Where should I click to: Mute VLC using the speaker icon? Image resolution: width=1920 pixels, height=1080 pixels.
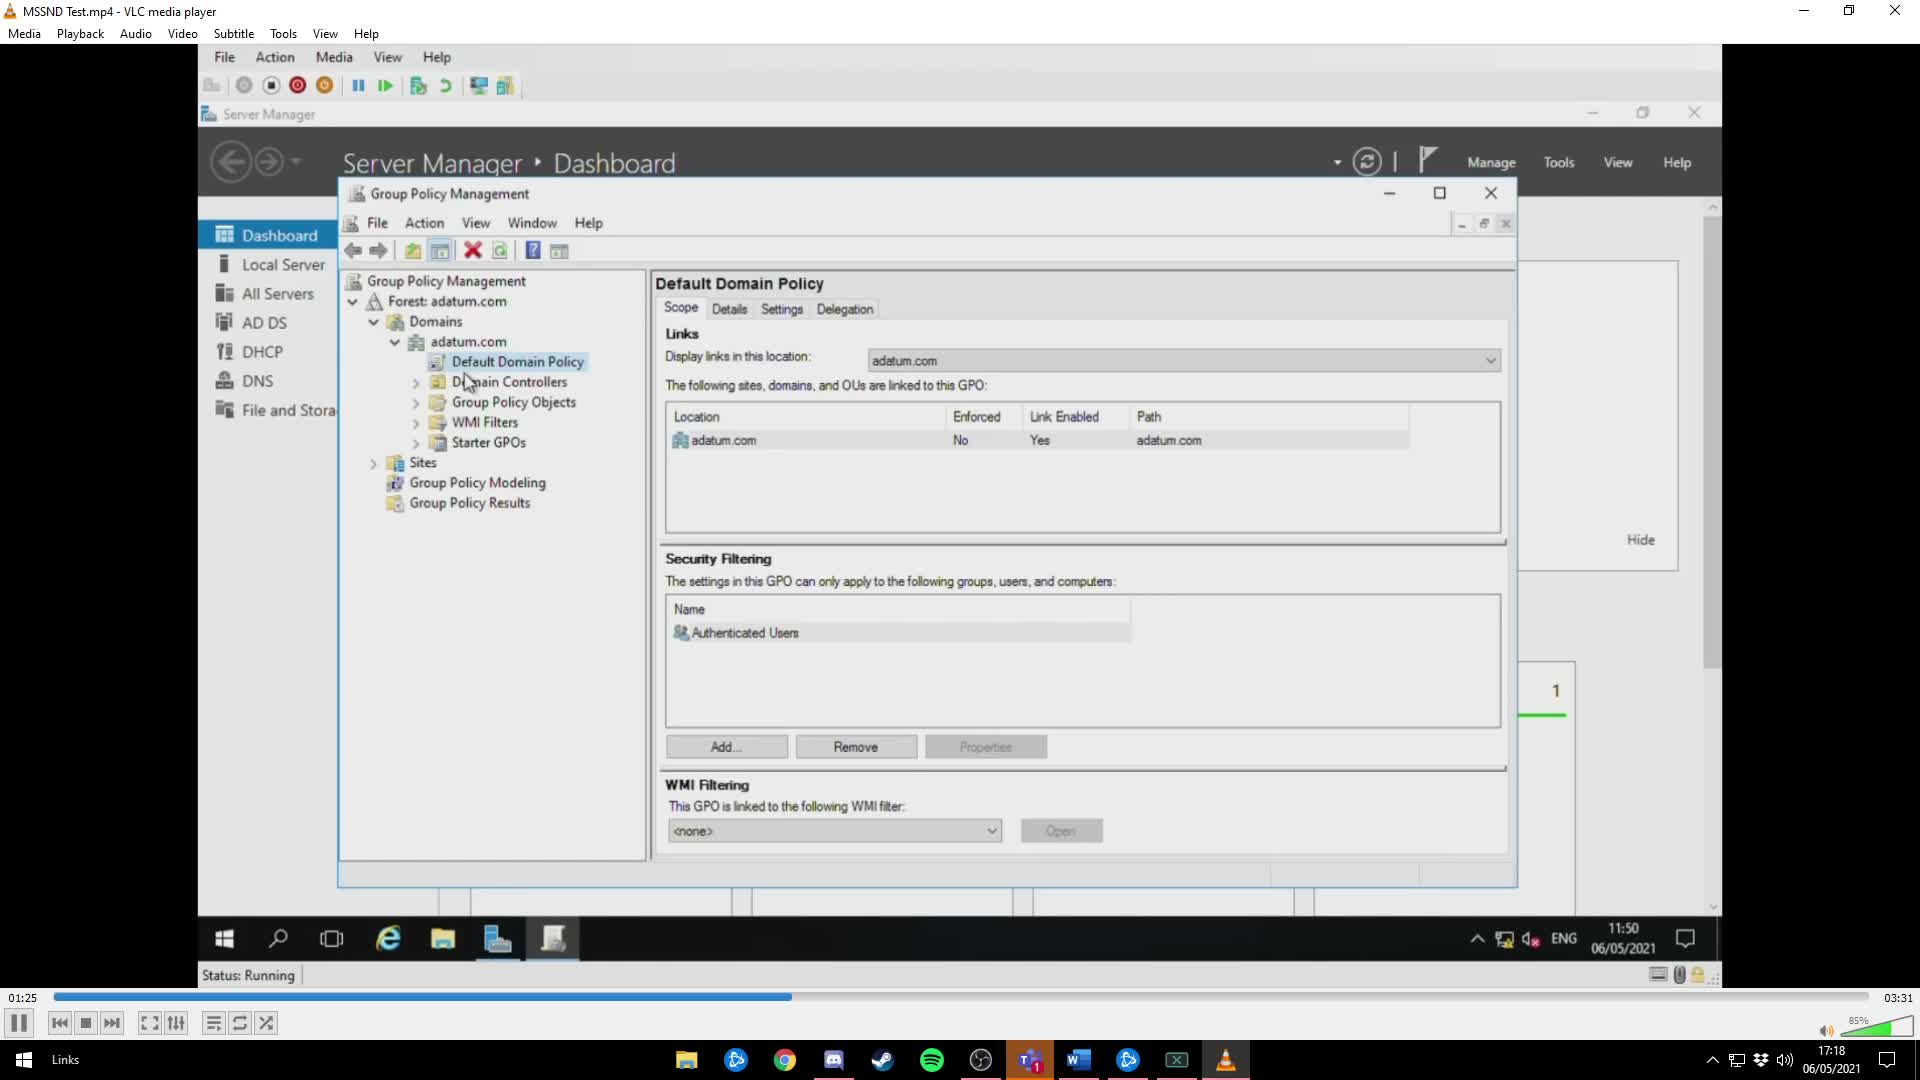(1826, 1030)
